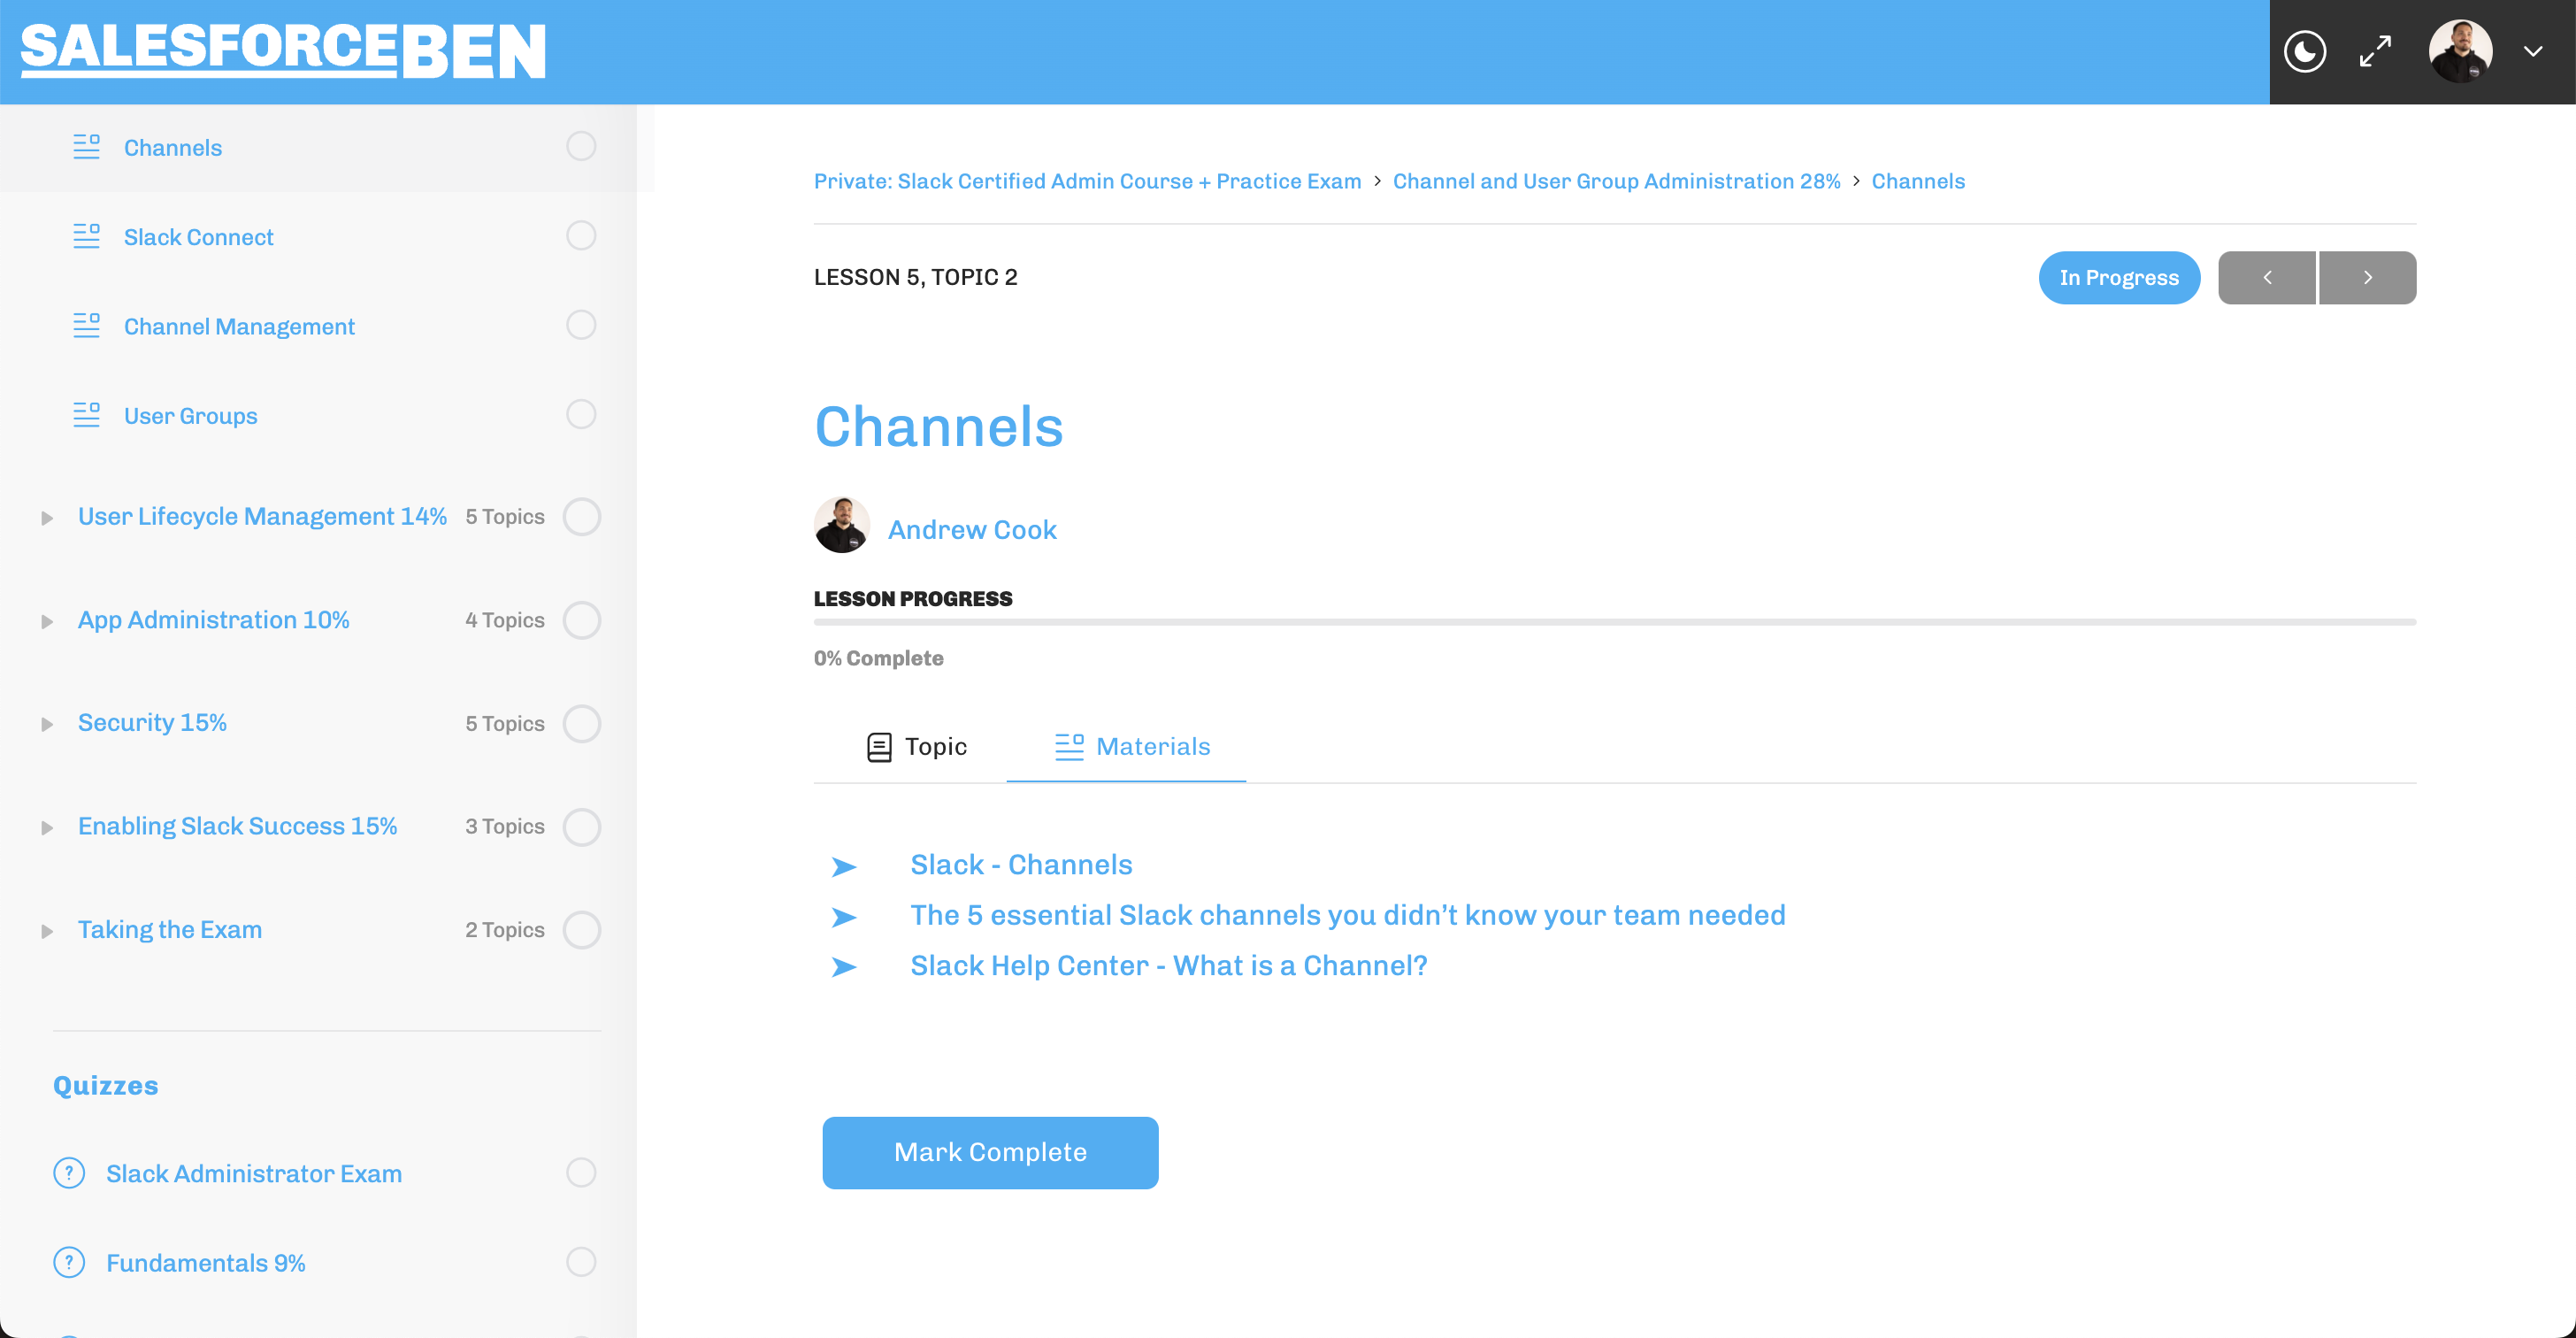Viewport: 2576px width, 1338px height.
Task: Toggle completion circle for App Administration
Action: (582, 620)
